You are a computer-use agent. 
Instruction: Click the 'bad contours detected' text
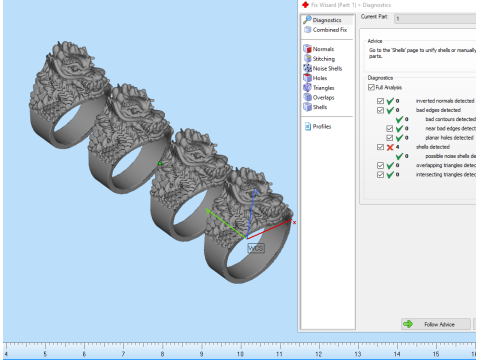point(450,119)
